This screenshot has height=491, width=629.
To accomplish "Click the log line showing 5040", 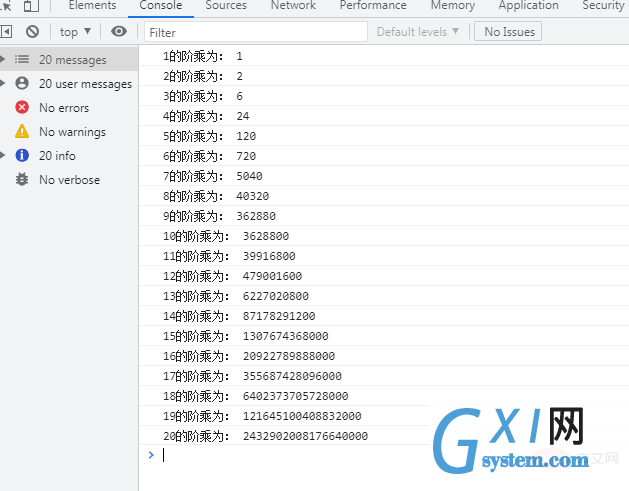I will click(x=384, y=176).
